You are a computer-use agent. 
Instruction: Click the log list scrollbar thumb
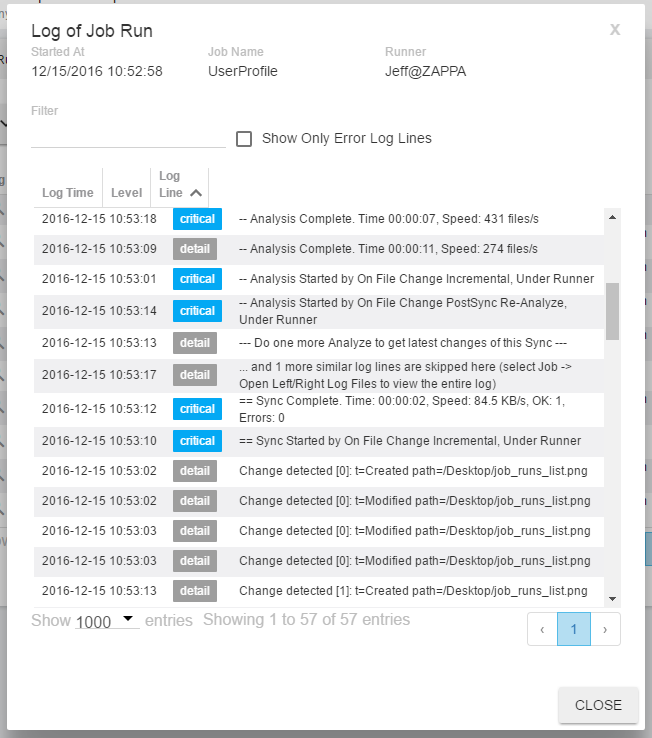click(x=613, y=310)
